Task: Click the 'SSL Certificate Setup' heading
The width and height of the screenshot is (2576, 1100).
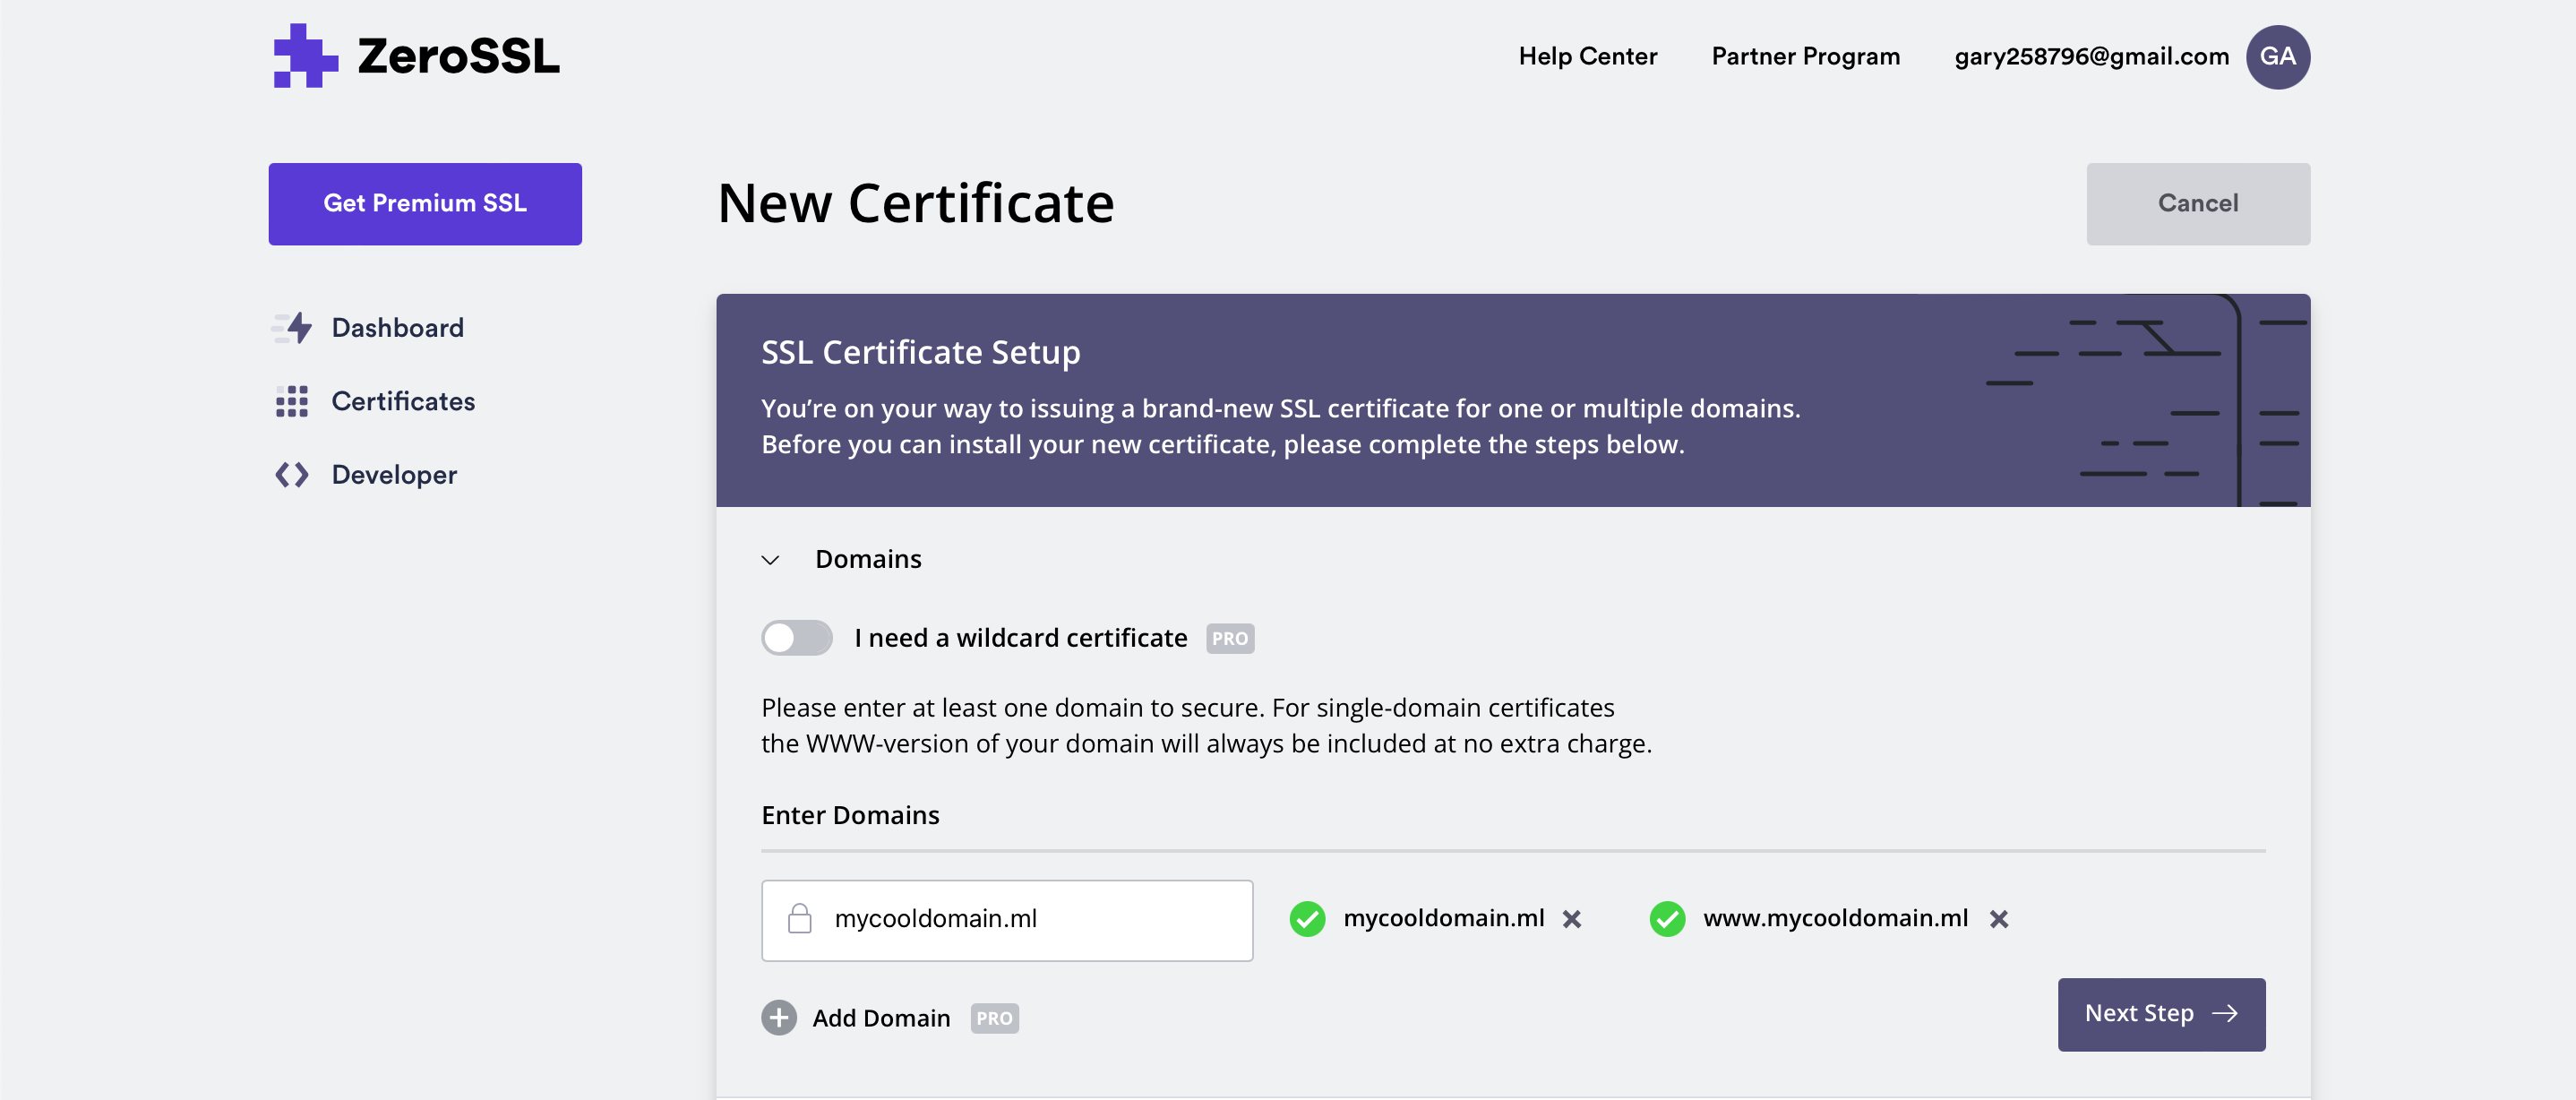Action: coord(920,352)
